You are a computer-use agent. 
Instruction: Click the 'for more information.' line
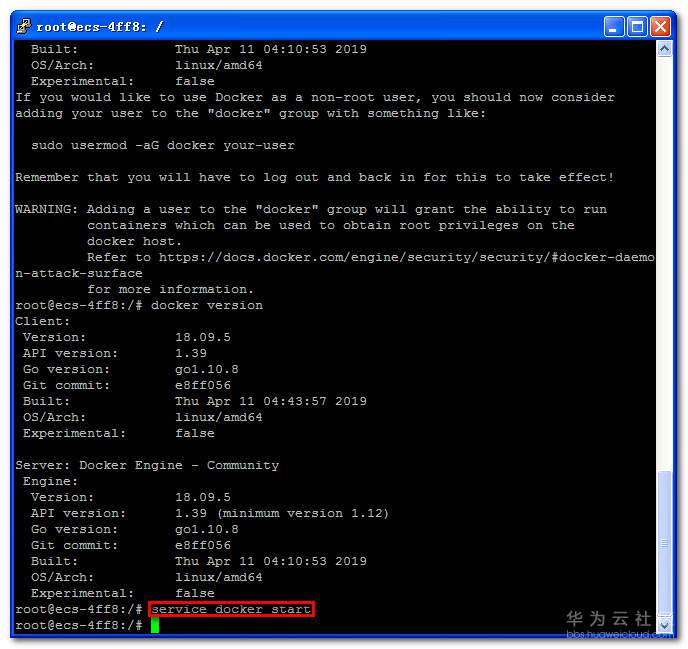click(x=170, y=289)
